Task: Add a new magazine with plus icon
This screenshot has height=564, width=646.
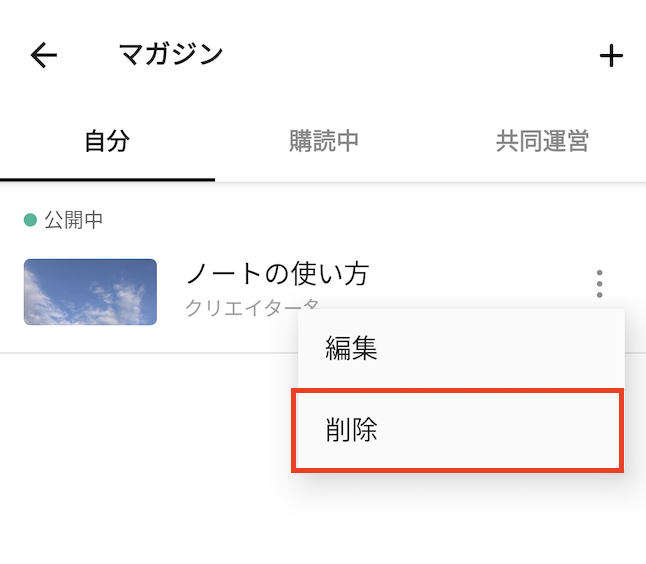Action: coord(611,56)
